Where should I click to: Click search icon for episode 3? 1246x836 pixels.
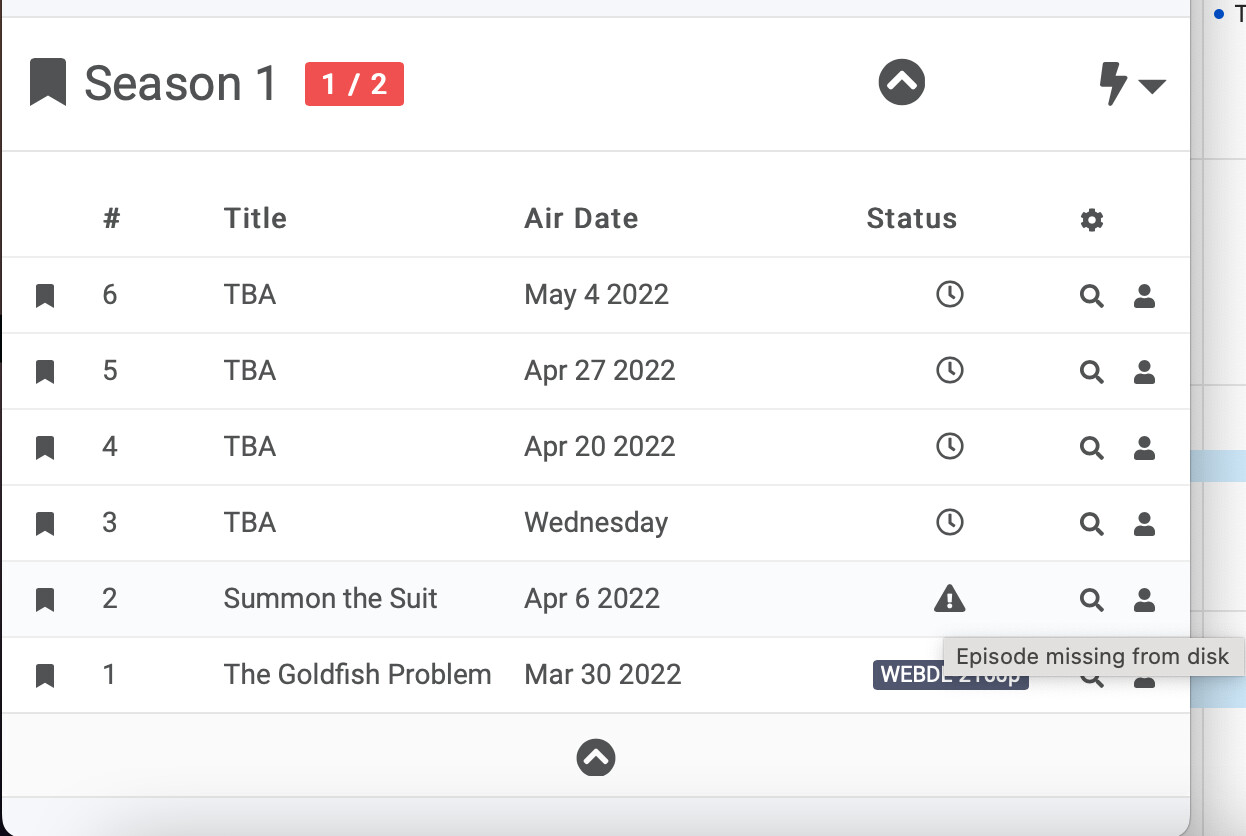click(x=1092, y=524)
